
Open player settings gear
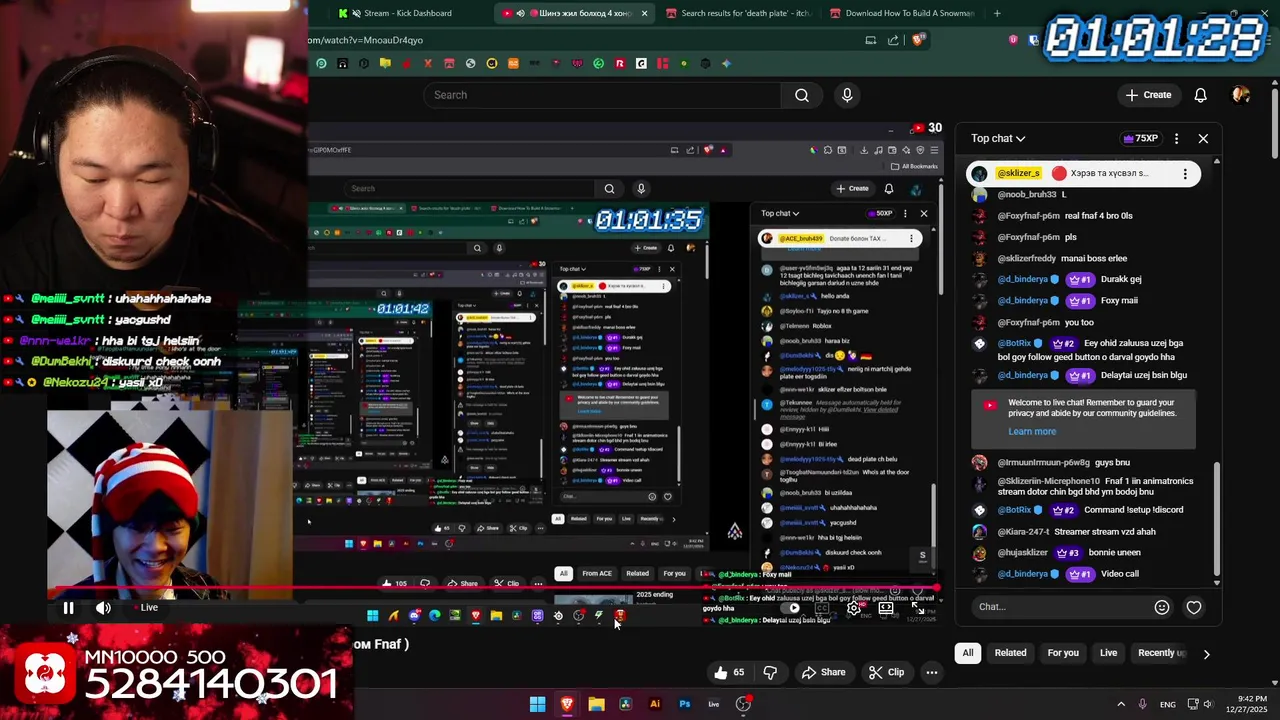(x=854, y=608)
